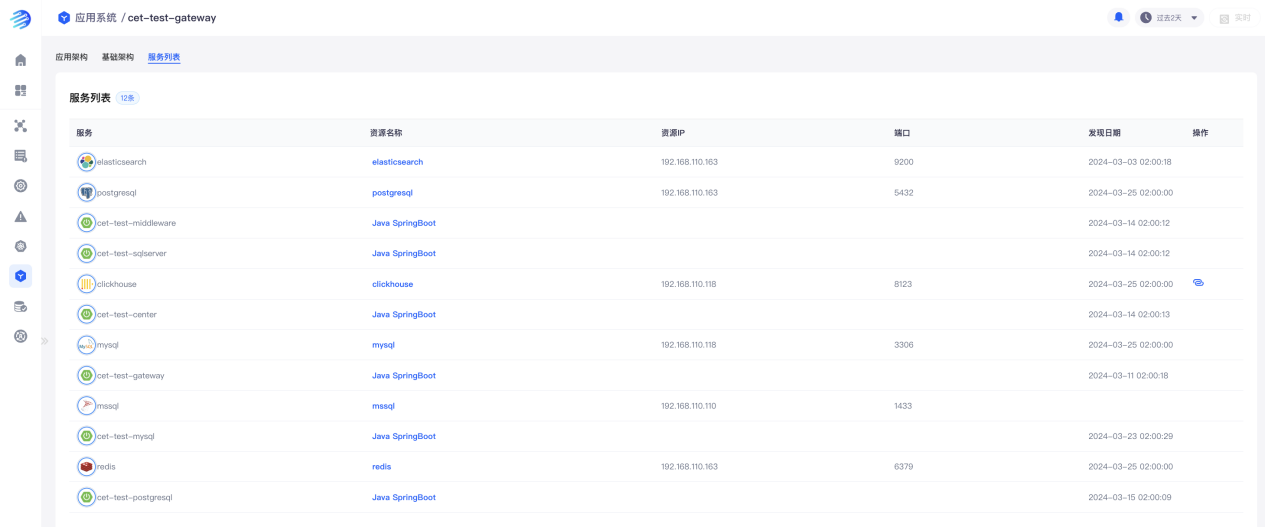The image size is (1265, 527).
Task: Click the elasticsearch service icon
Action: pos(87,162)
